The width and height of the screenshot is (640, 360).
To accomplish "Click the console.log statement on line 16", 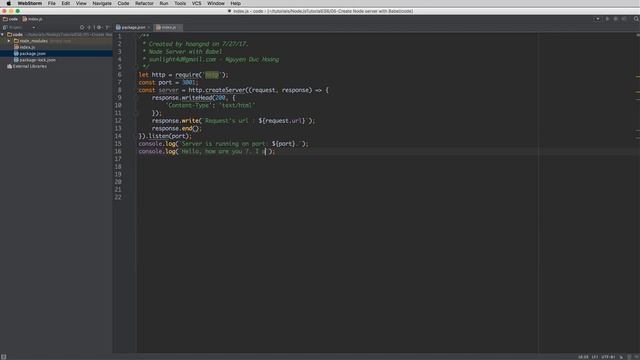I will tap(207, 151).
